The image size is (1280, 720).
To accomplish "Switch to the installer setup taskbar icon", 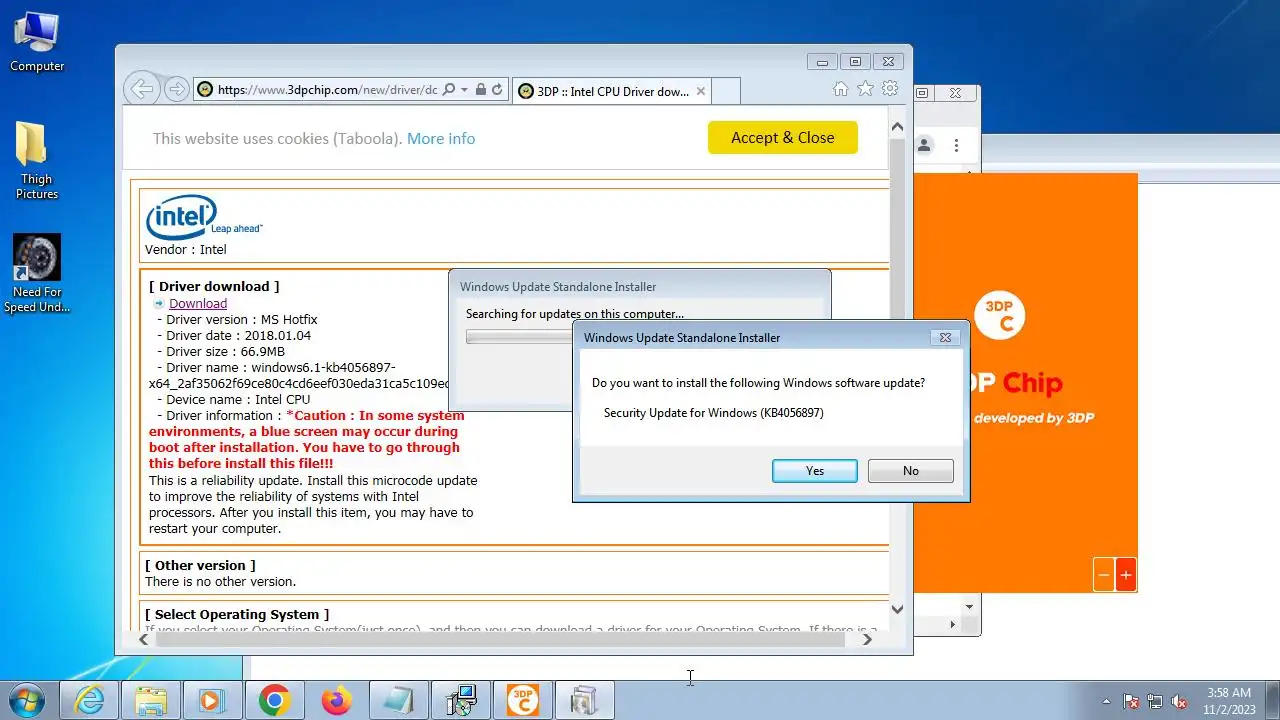I will (x=460, y=701).
